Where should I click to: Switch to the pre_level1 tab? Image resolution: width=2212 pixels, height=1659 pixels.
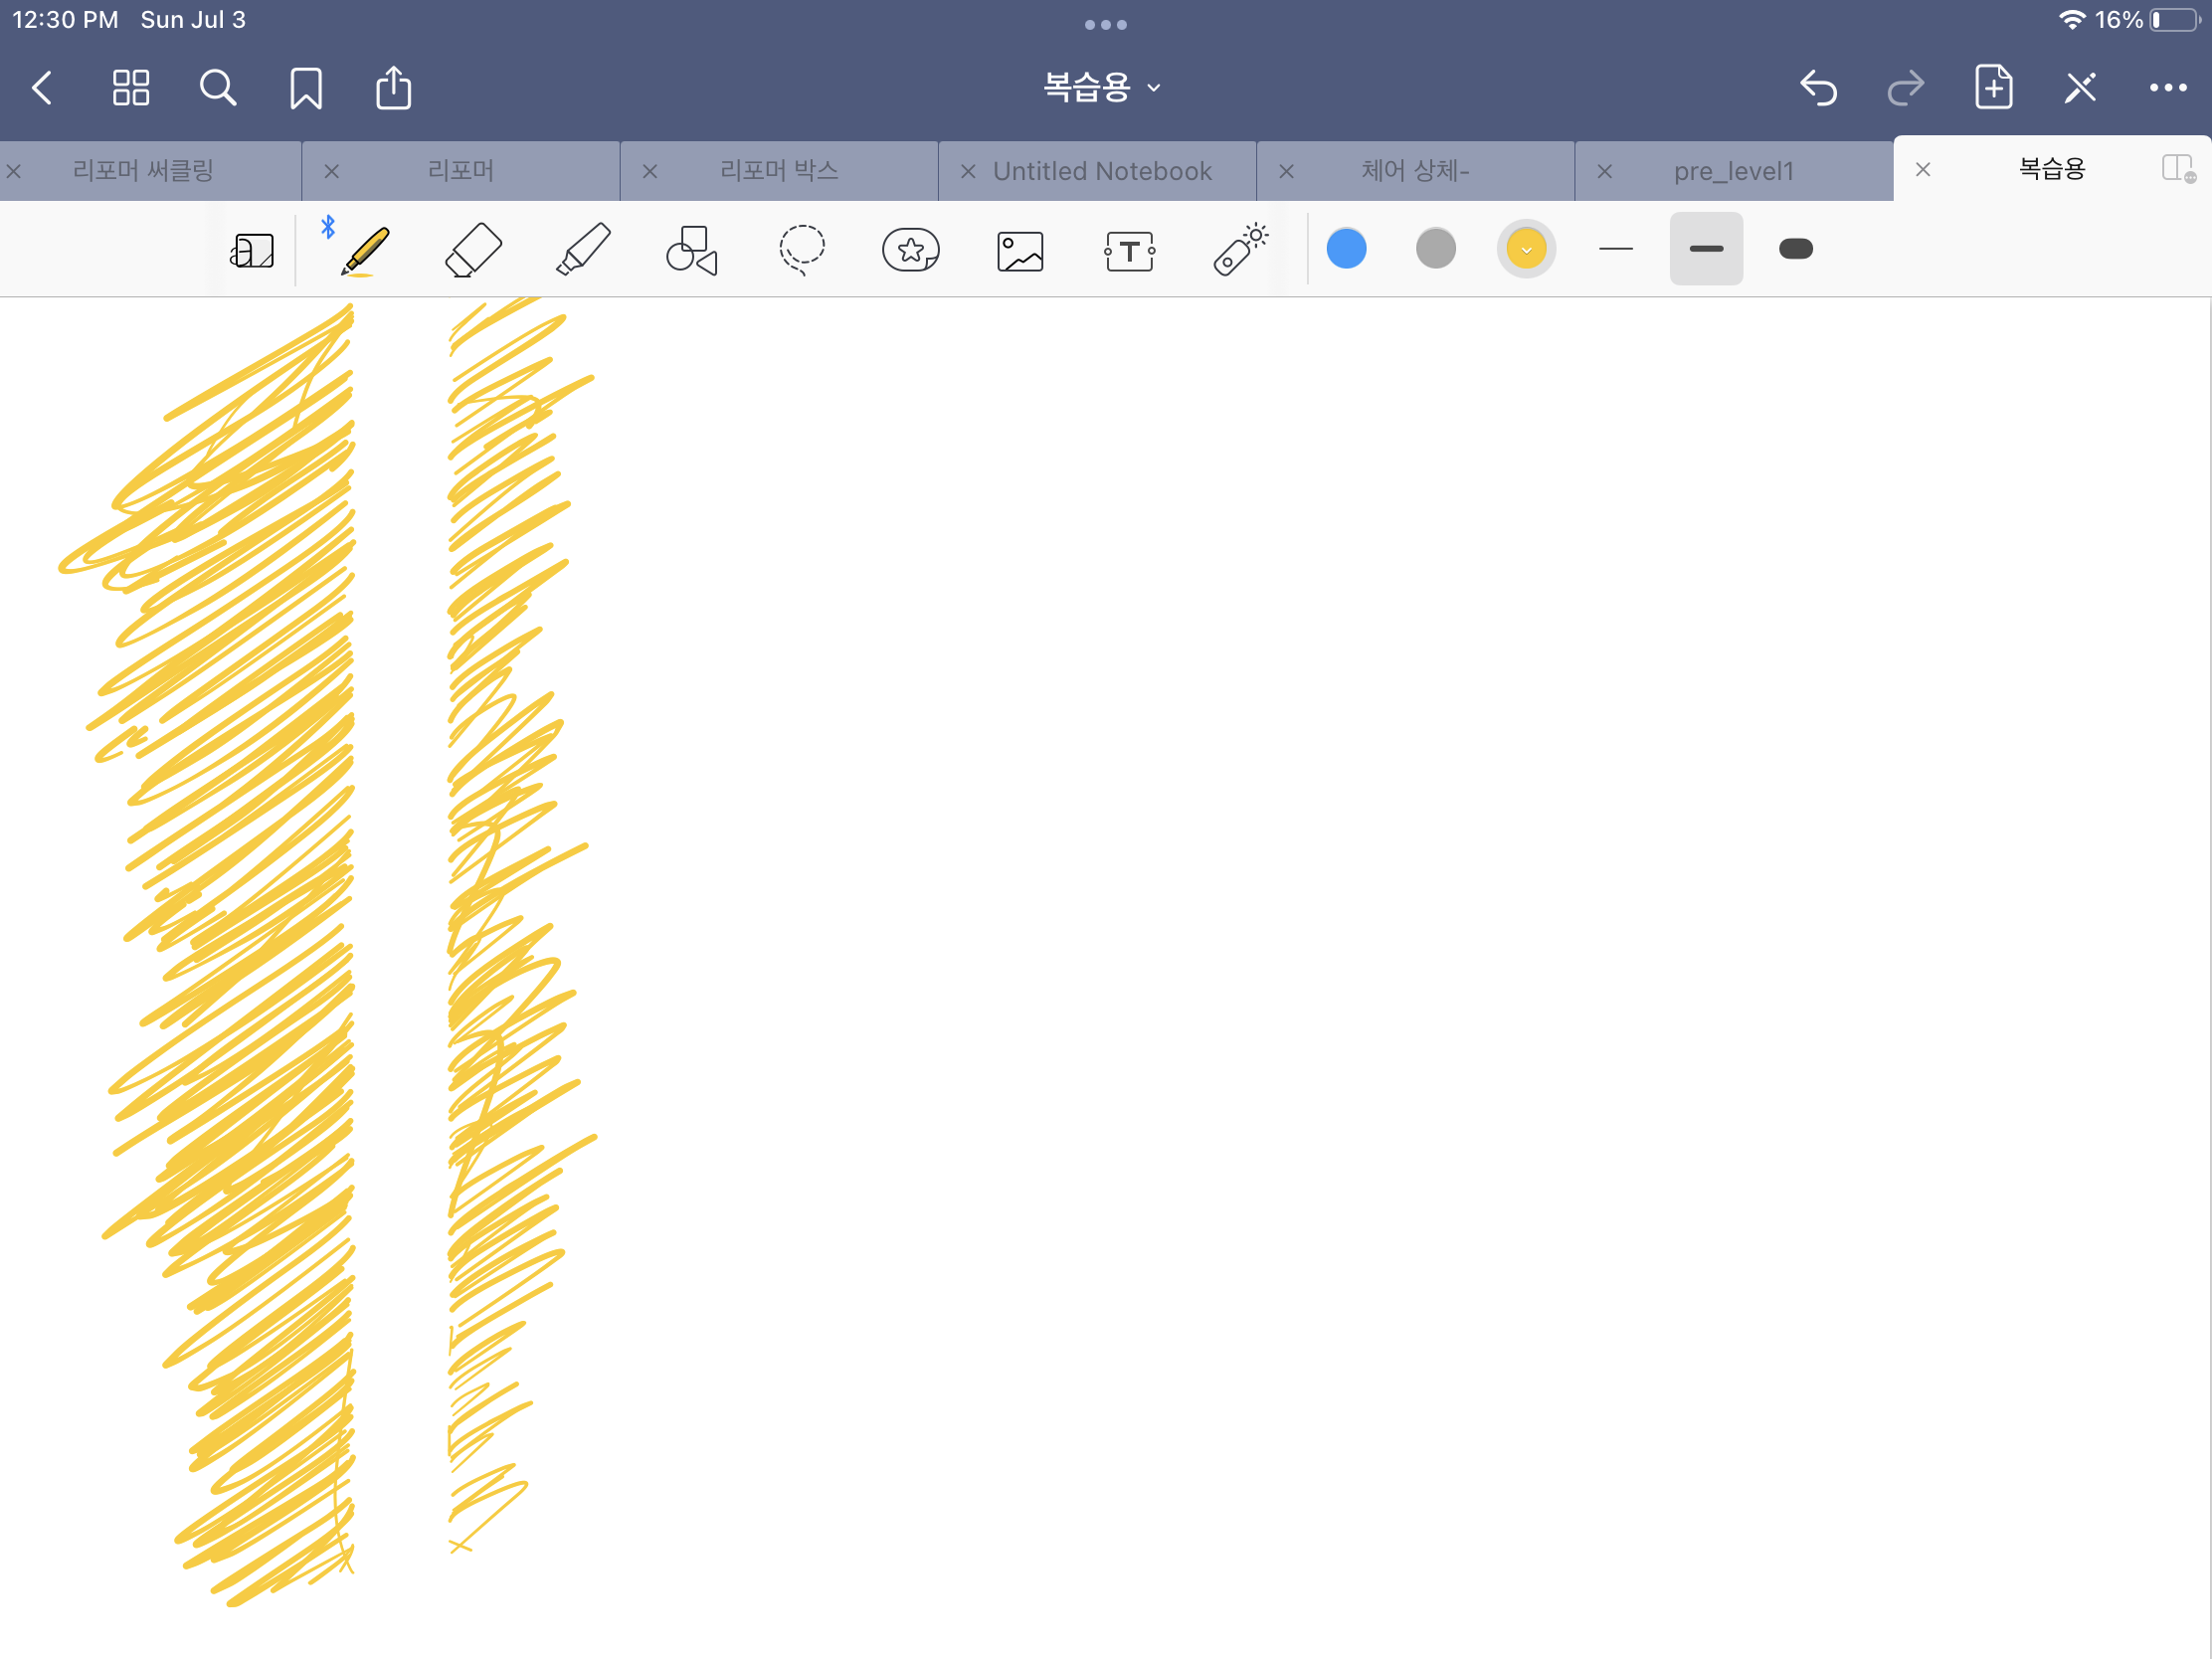[1733, 171]
